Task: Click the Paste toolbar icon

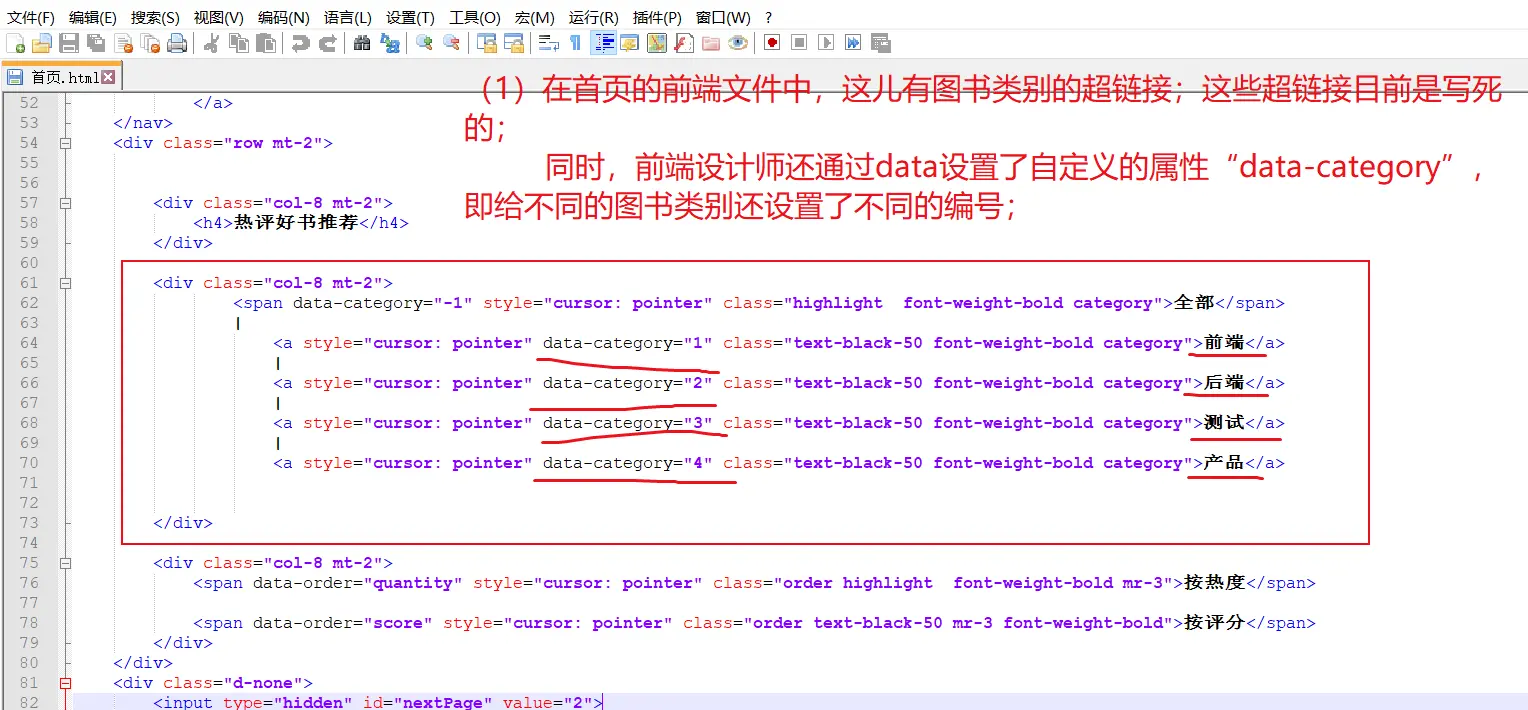Action: coord(266,43)
